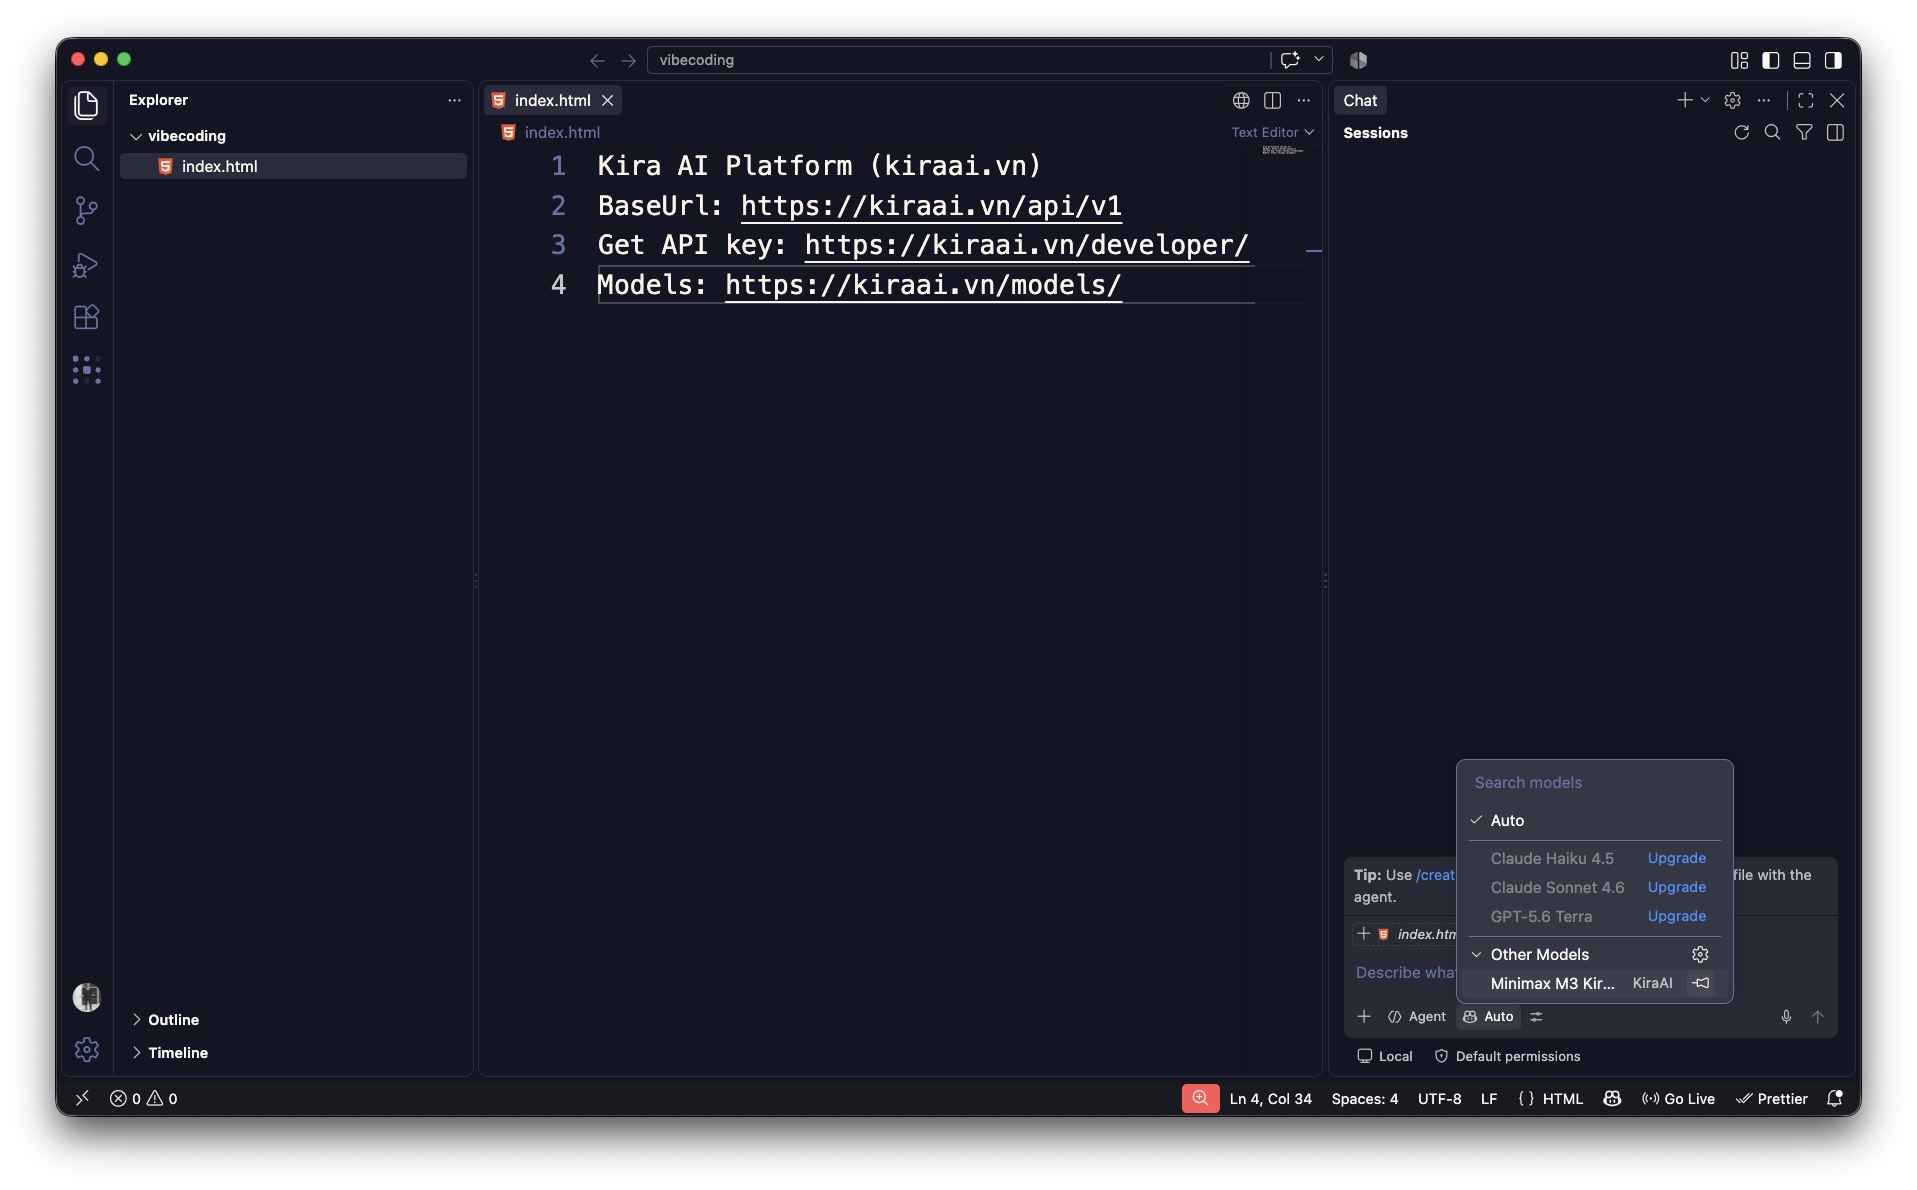This screenshot has width=1917, height=1190.
Task: Maximize the chat panel
Action: pyautogui.click(x=1806, y=100)
